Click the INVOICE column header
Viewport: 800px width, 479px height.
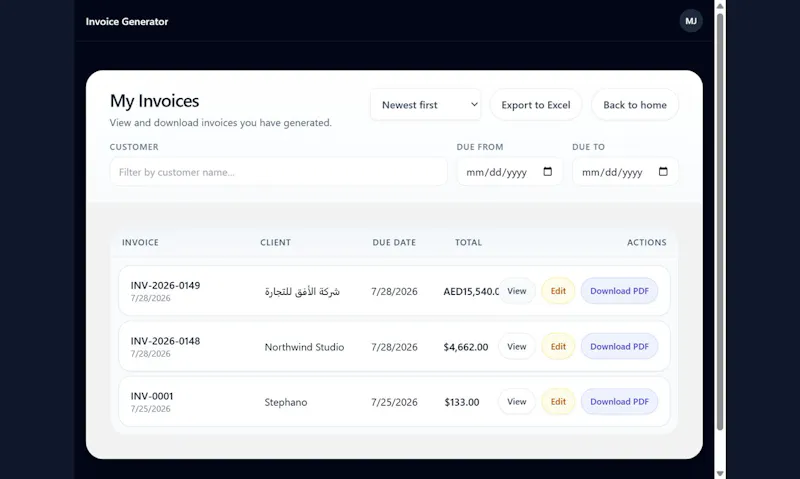[140, 242]
